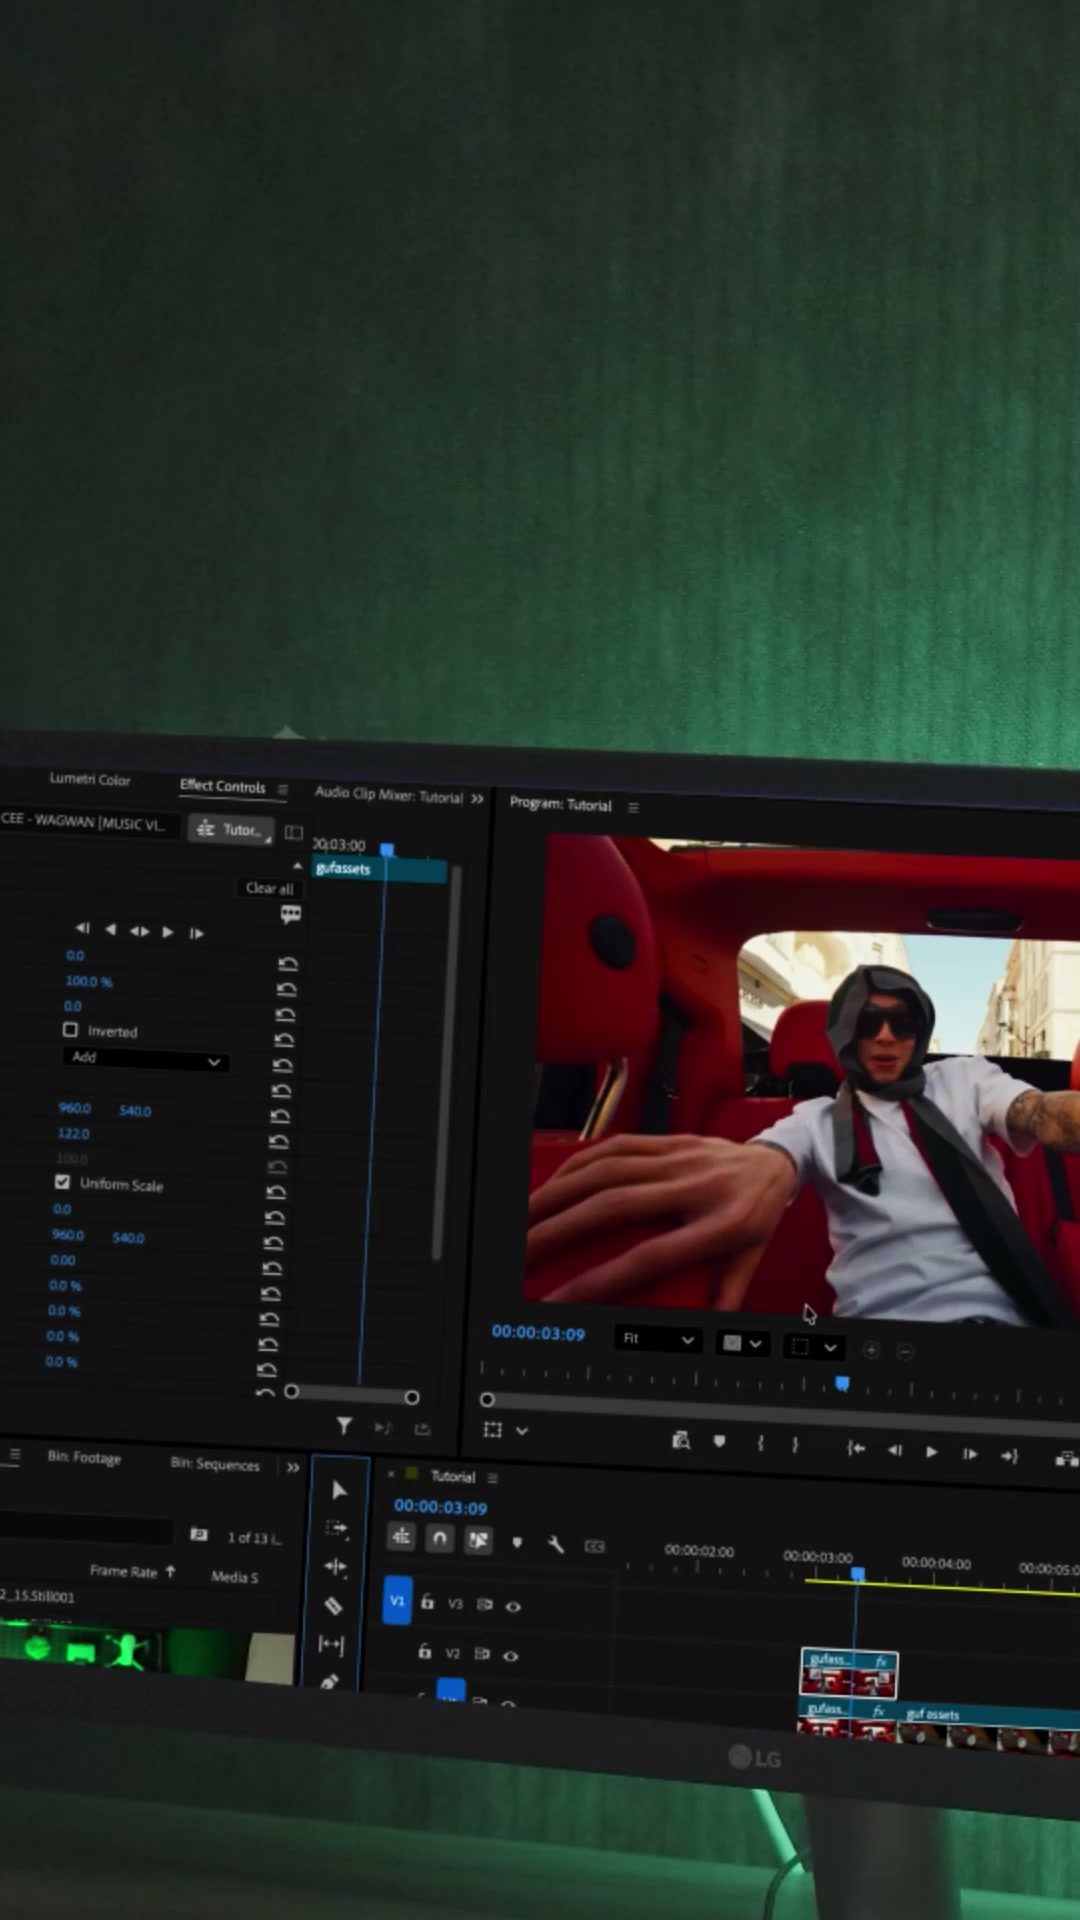Click Add Marker in Program monitor
This screenshot has width=1080, height=1920.
coord(719,1441)
